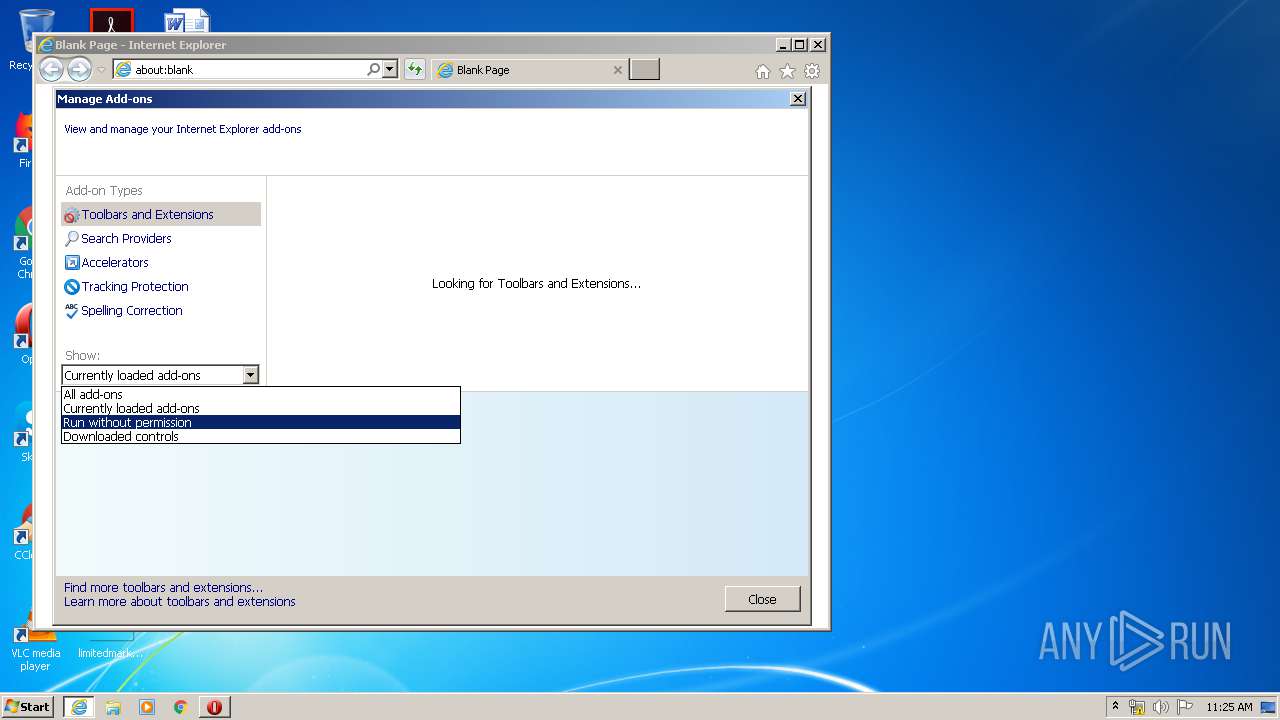Click Internet Explorer taskbar icon
This screenshot has height=720, width=1280.
[79, 706]
